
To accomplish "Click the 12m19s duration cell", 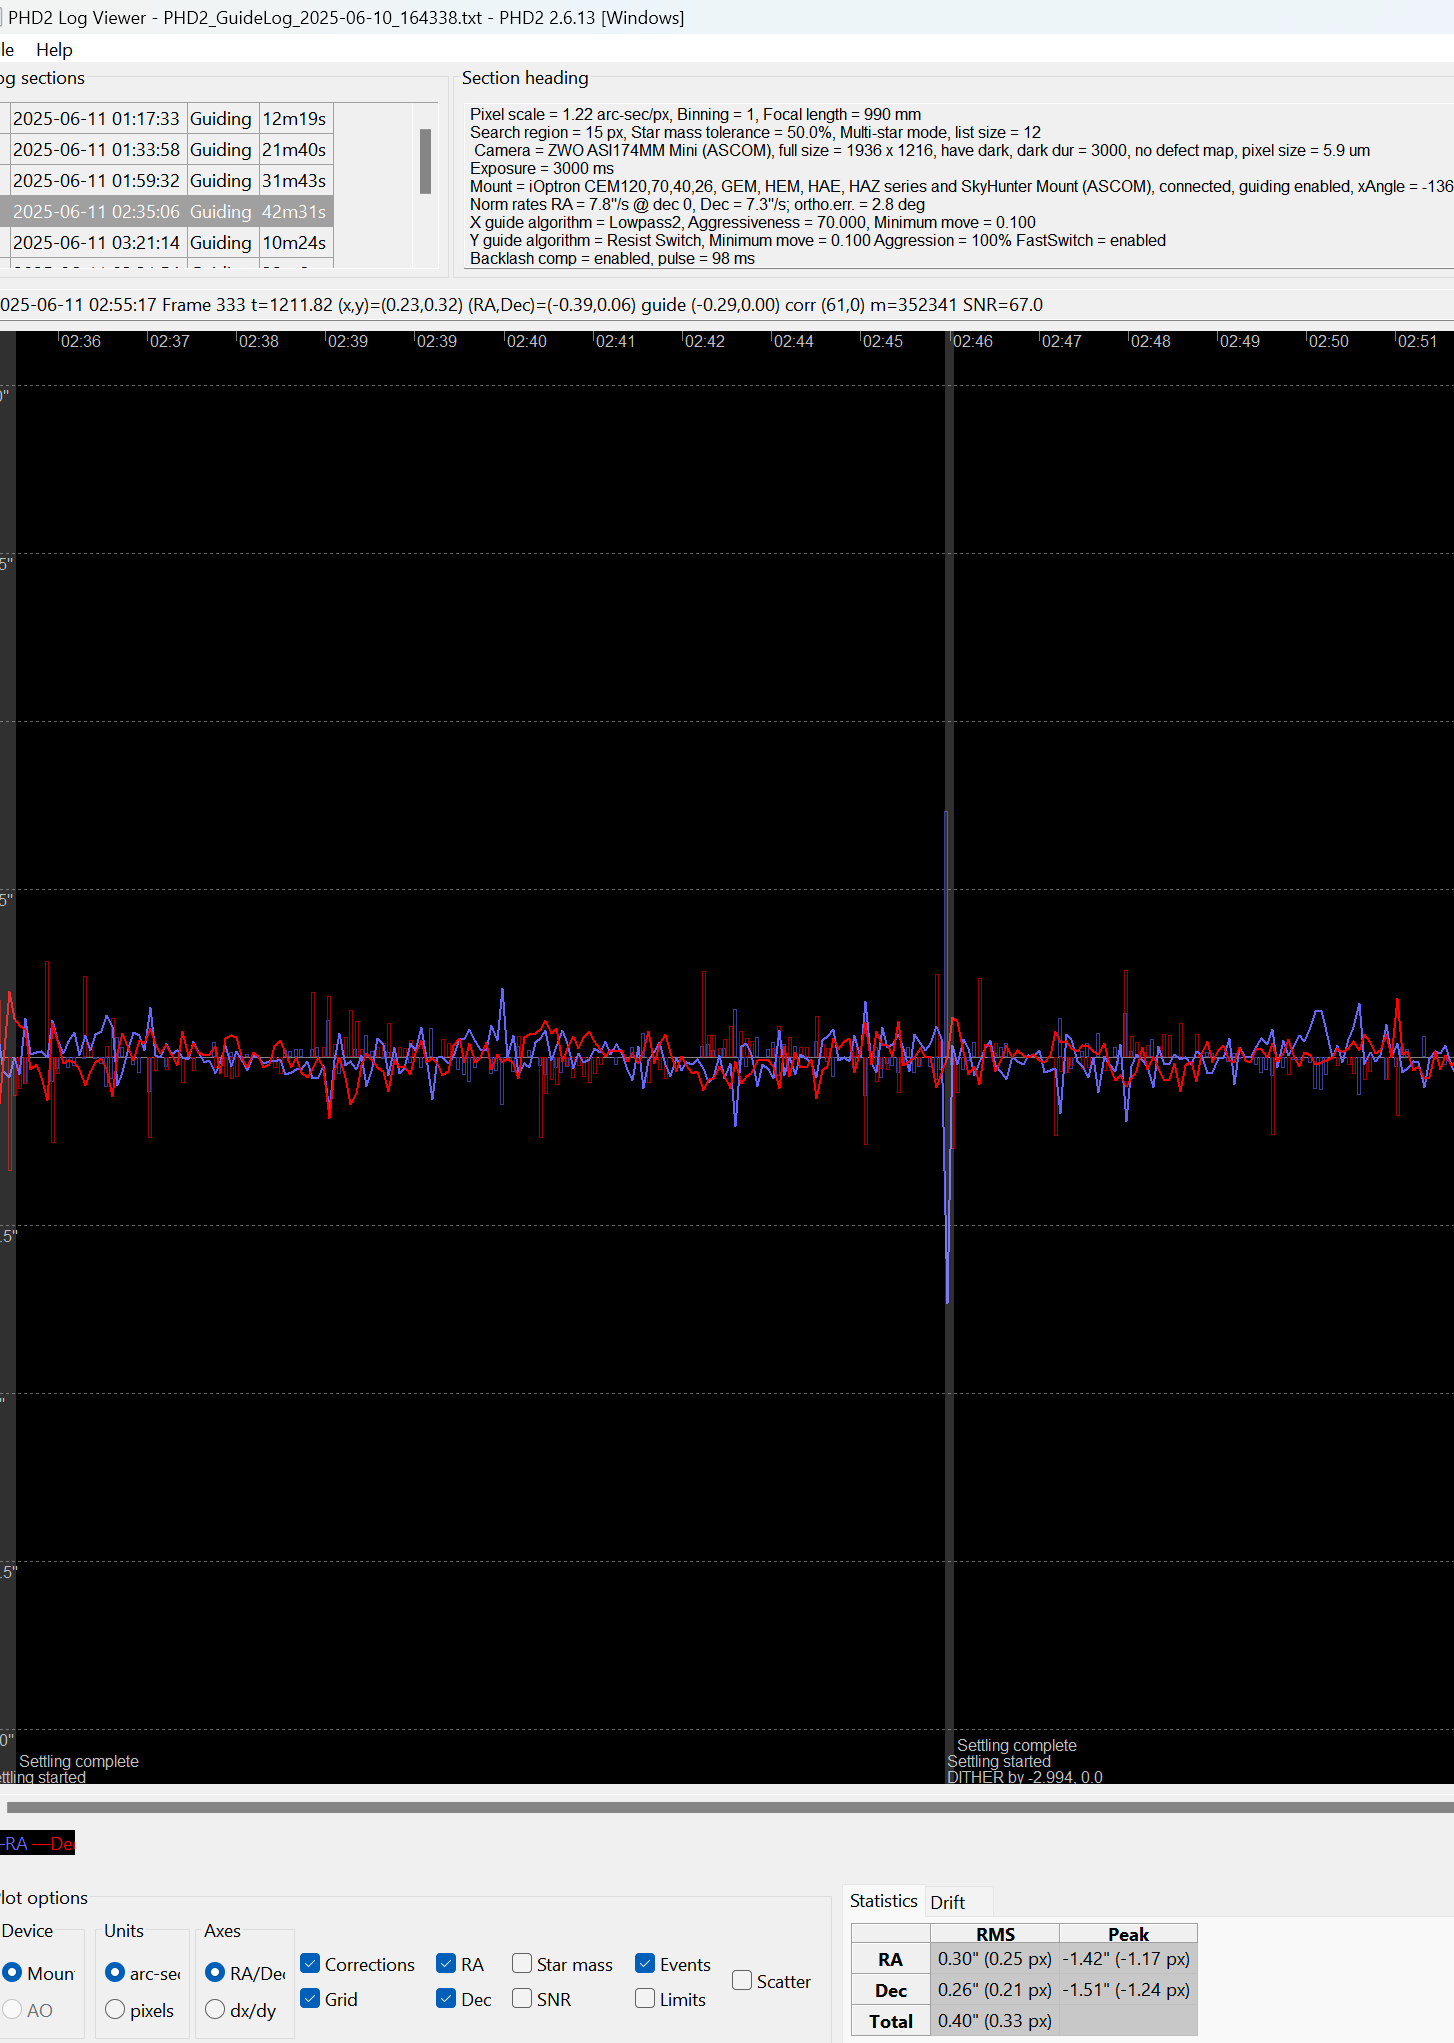I will pos(295,119).
